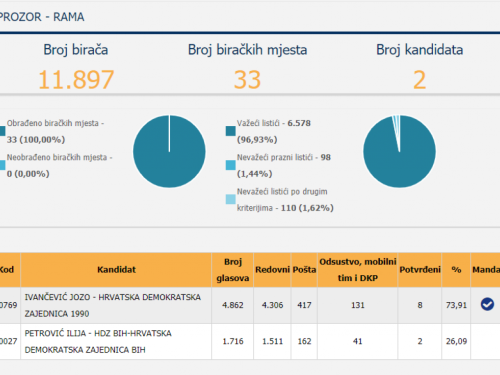This screenshot has height=375, width=500.
Task: Click the valid ballots pie chart
Action: click(399, 151)
